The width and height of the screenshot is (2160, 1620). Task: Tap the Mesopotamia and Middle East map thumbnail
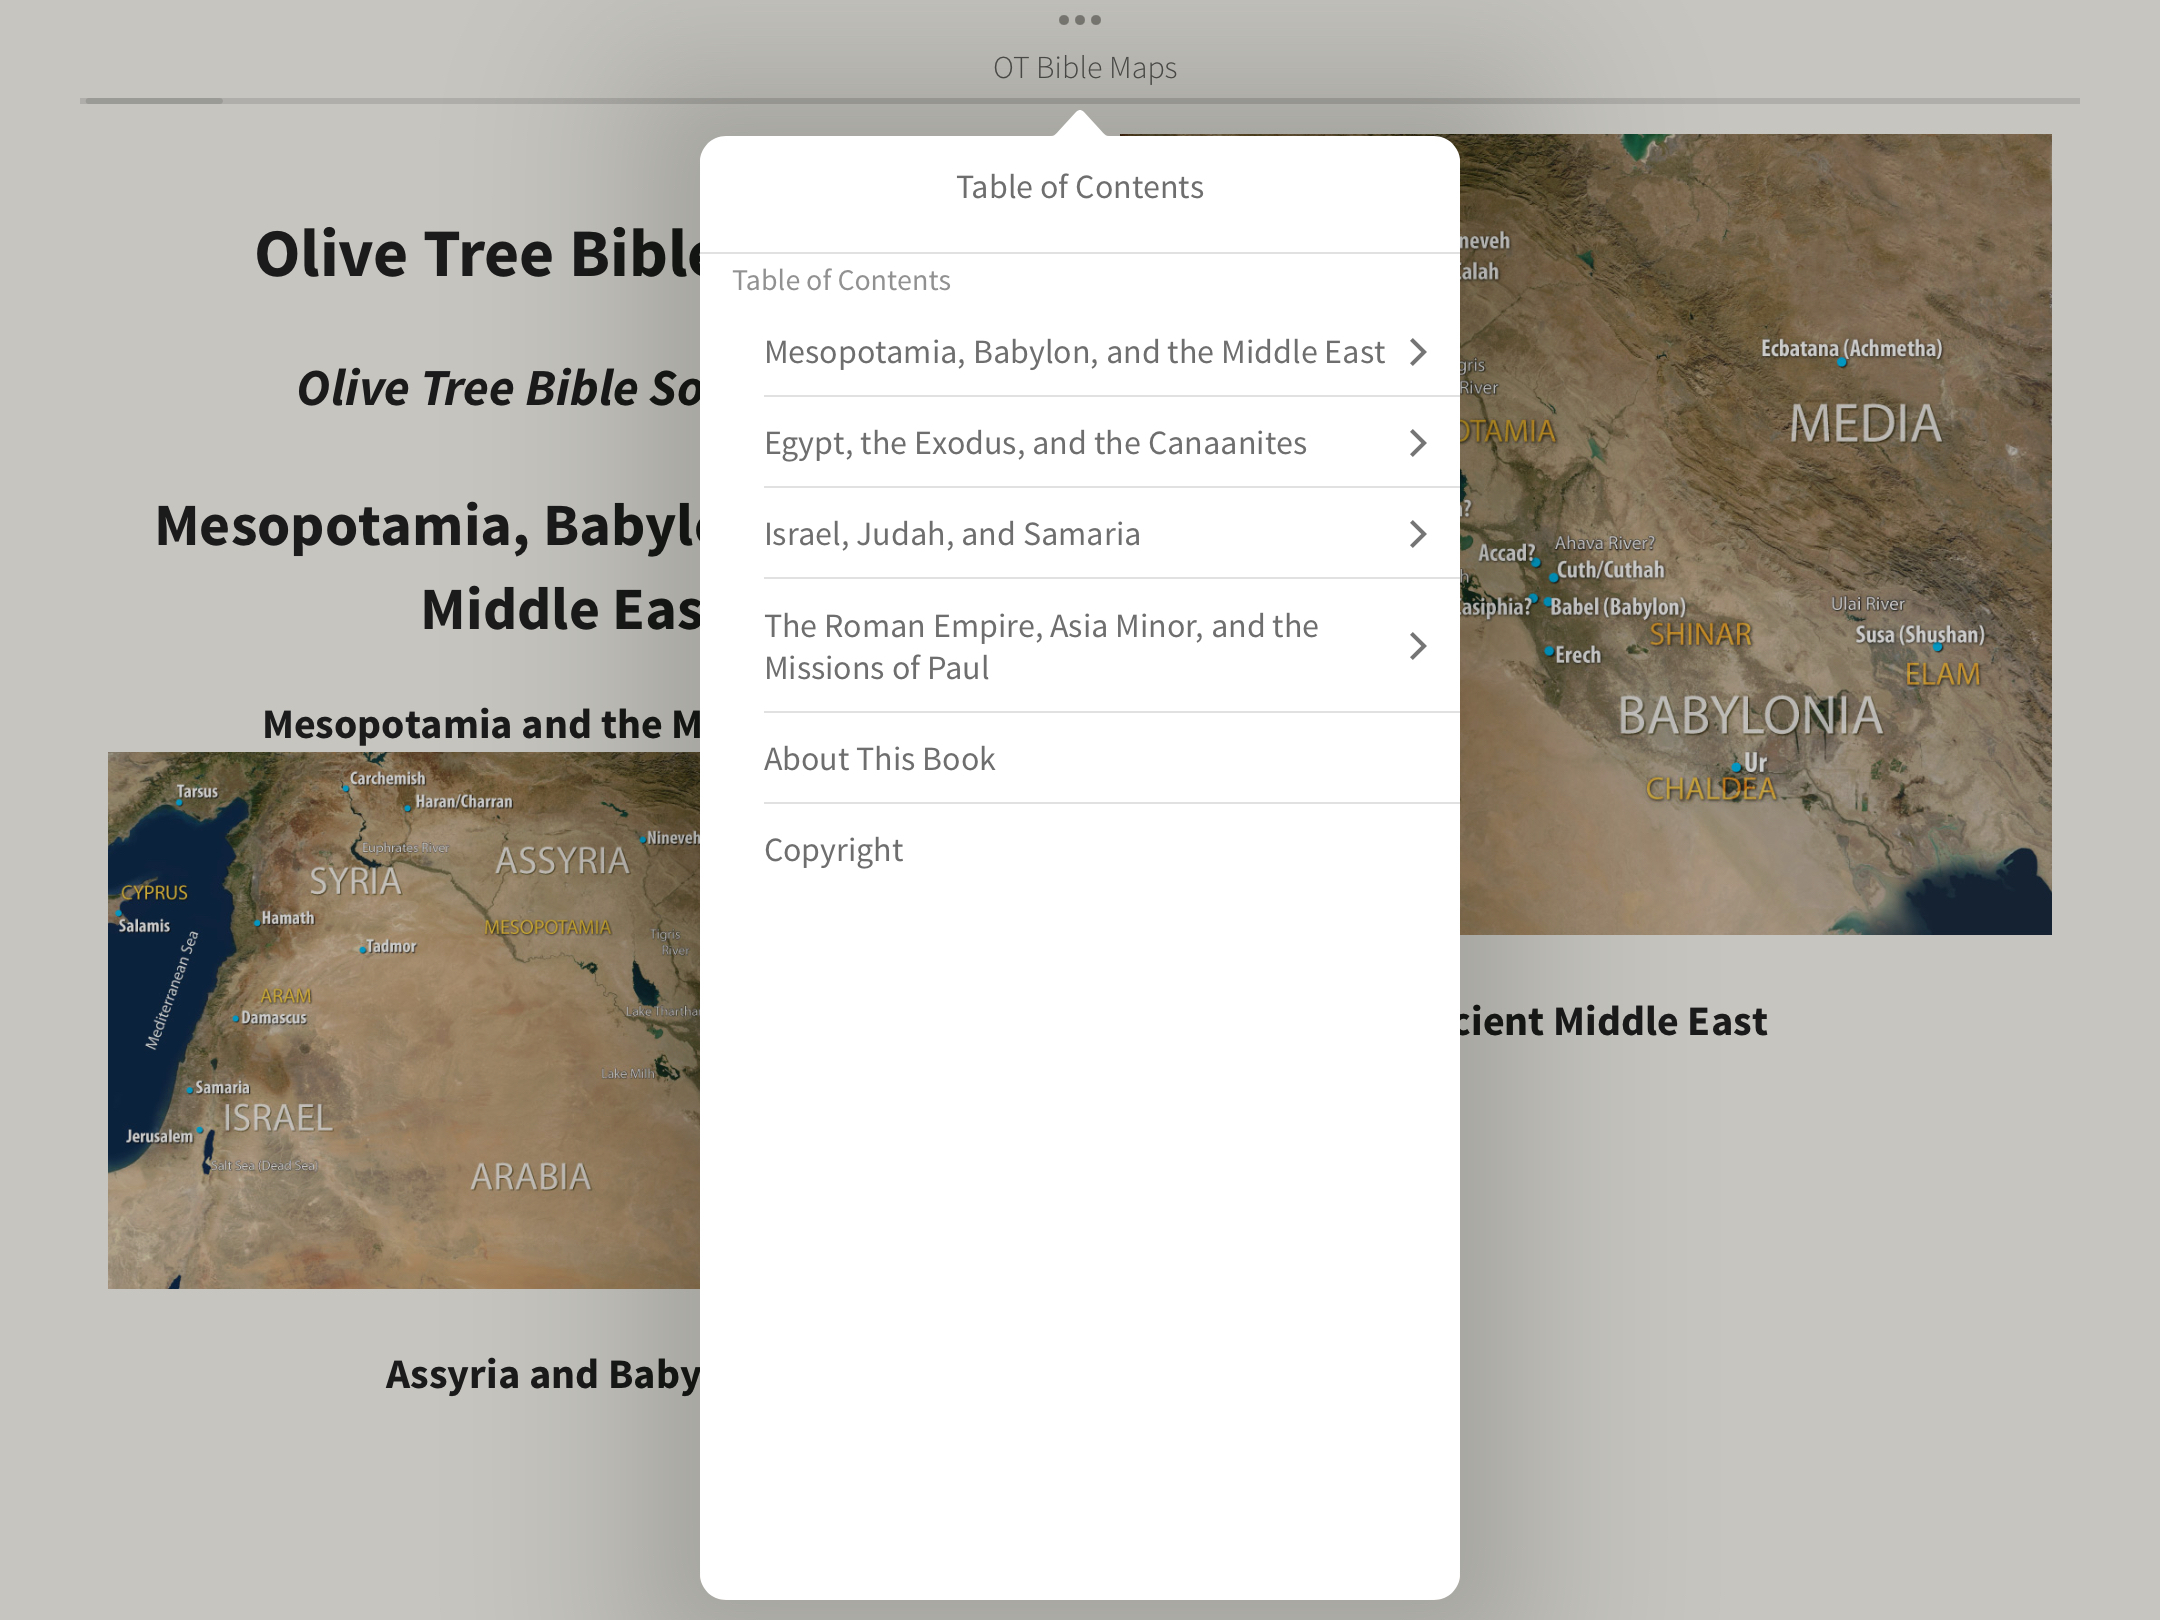404,1020
